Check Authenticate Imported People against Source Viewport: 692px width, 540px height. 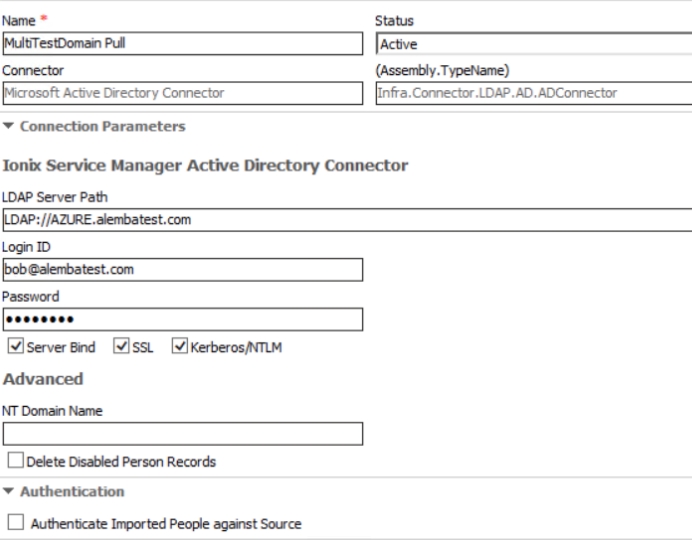click(x=14, y=523)
